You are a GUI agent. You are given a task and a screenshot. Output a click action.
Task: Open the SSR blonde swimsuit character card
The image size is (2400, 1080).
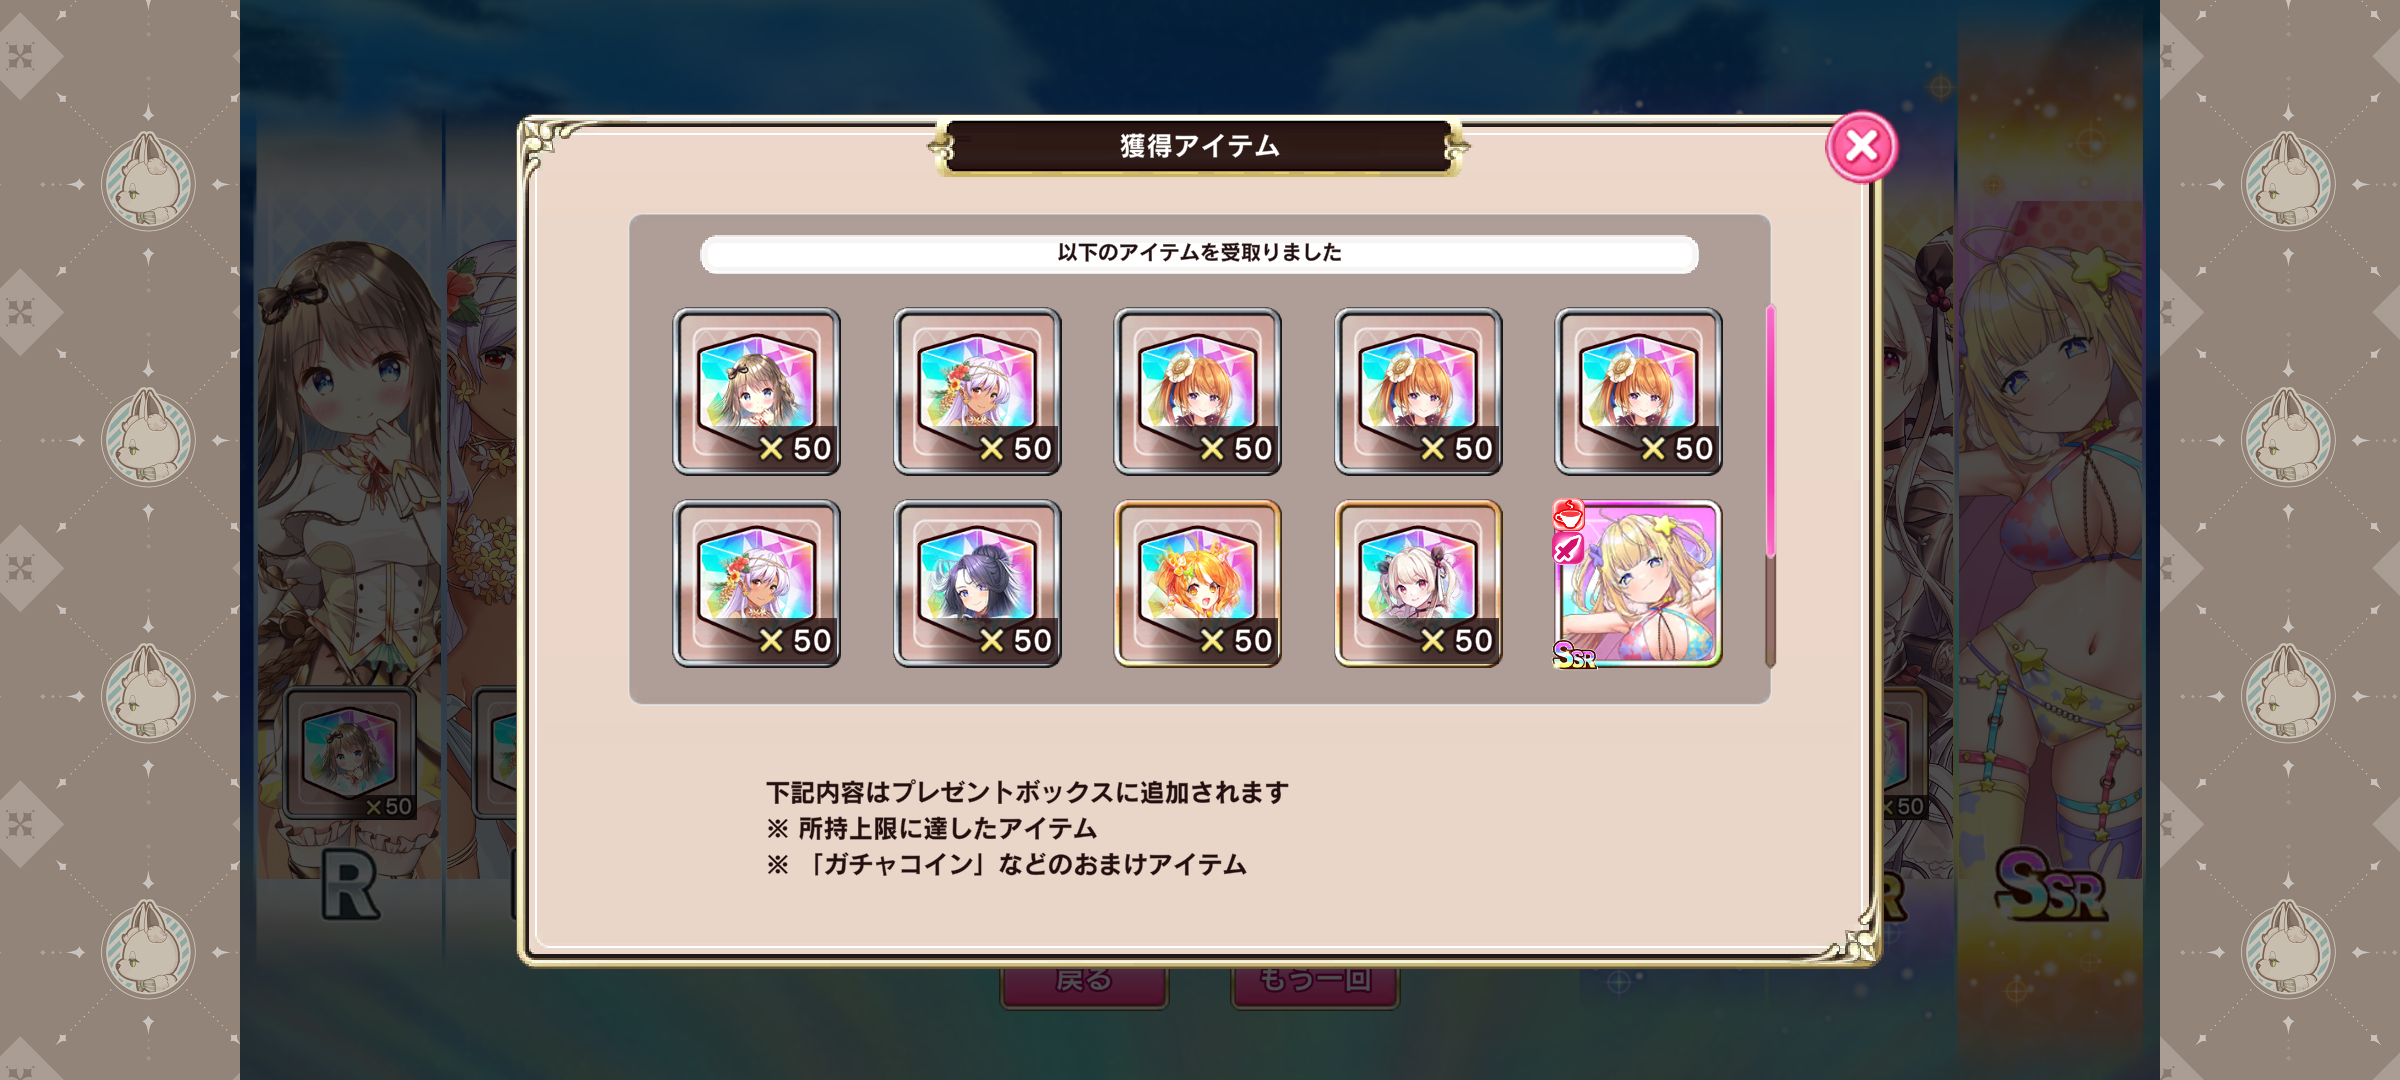1639,584
